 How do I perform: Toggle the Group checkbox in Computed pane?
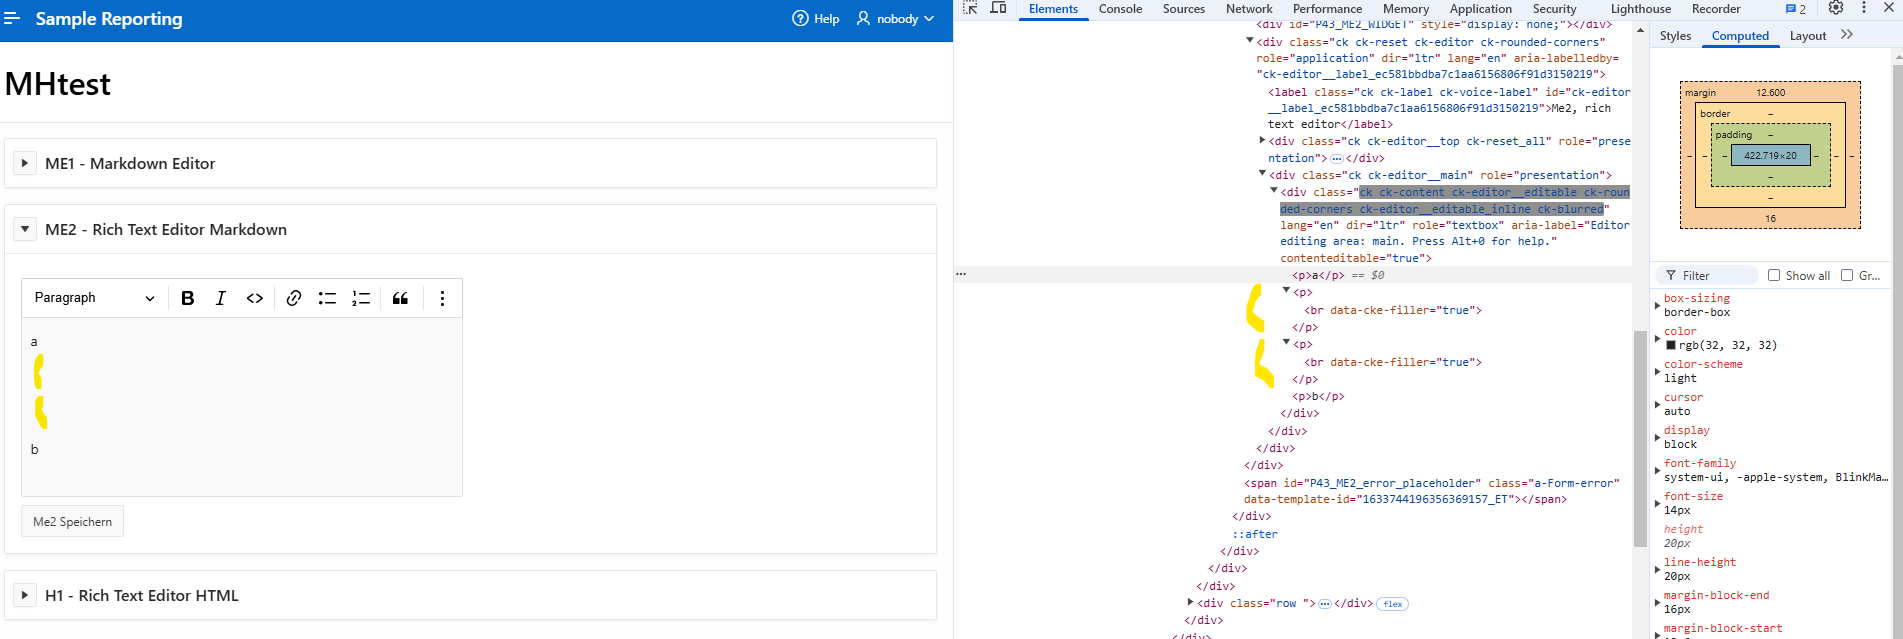1847,275
